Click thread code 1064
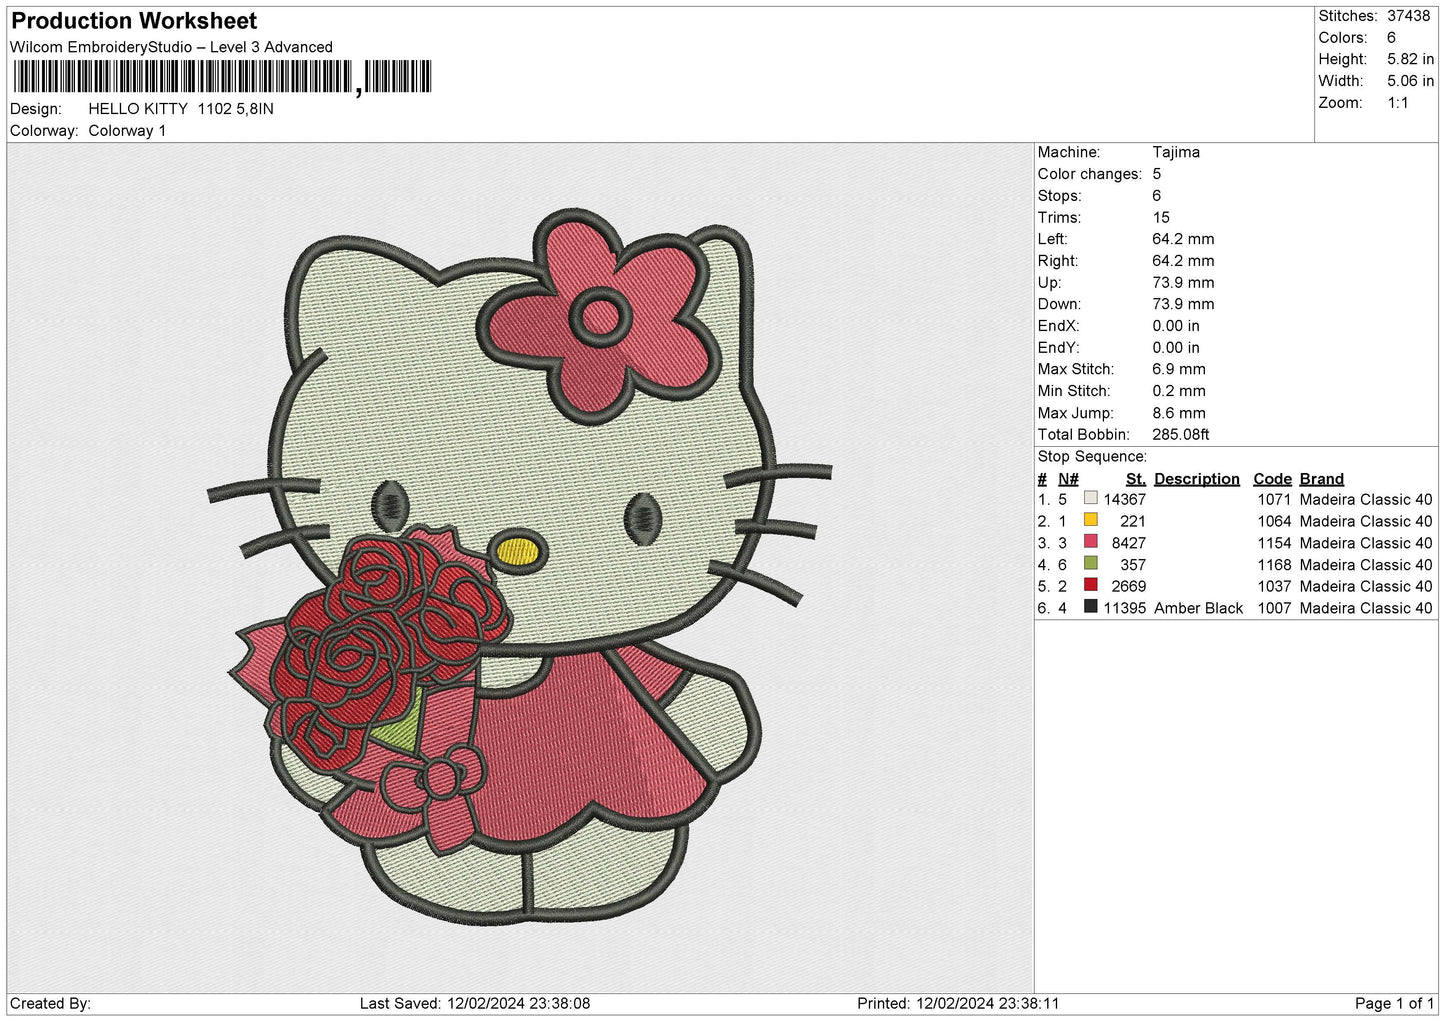 click(1275, 522)
